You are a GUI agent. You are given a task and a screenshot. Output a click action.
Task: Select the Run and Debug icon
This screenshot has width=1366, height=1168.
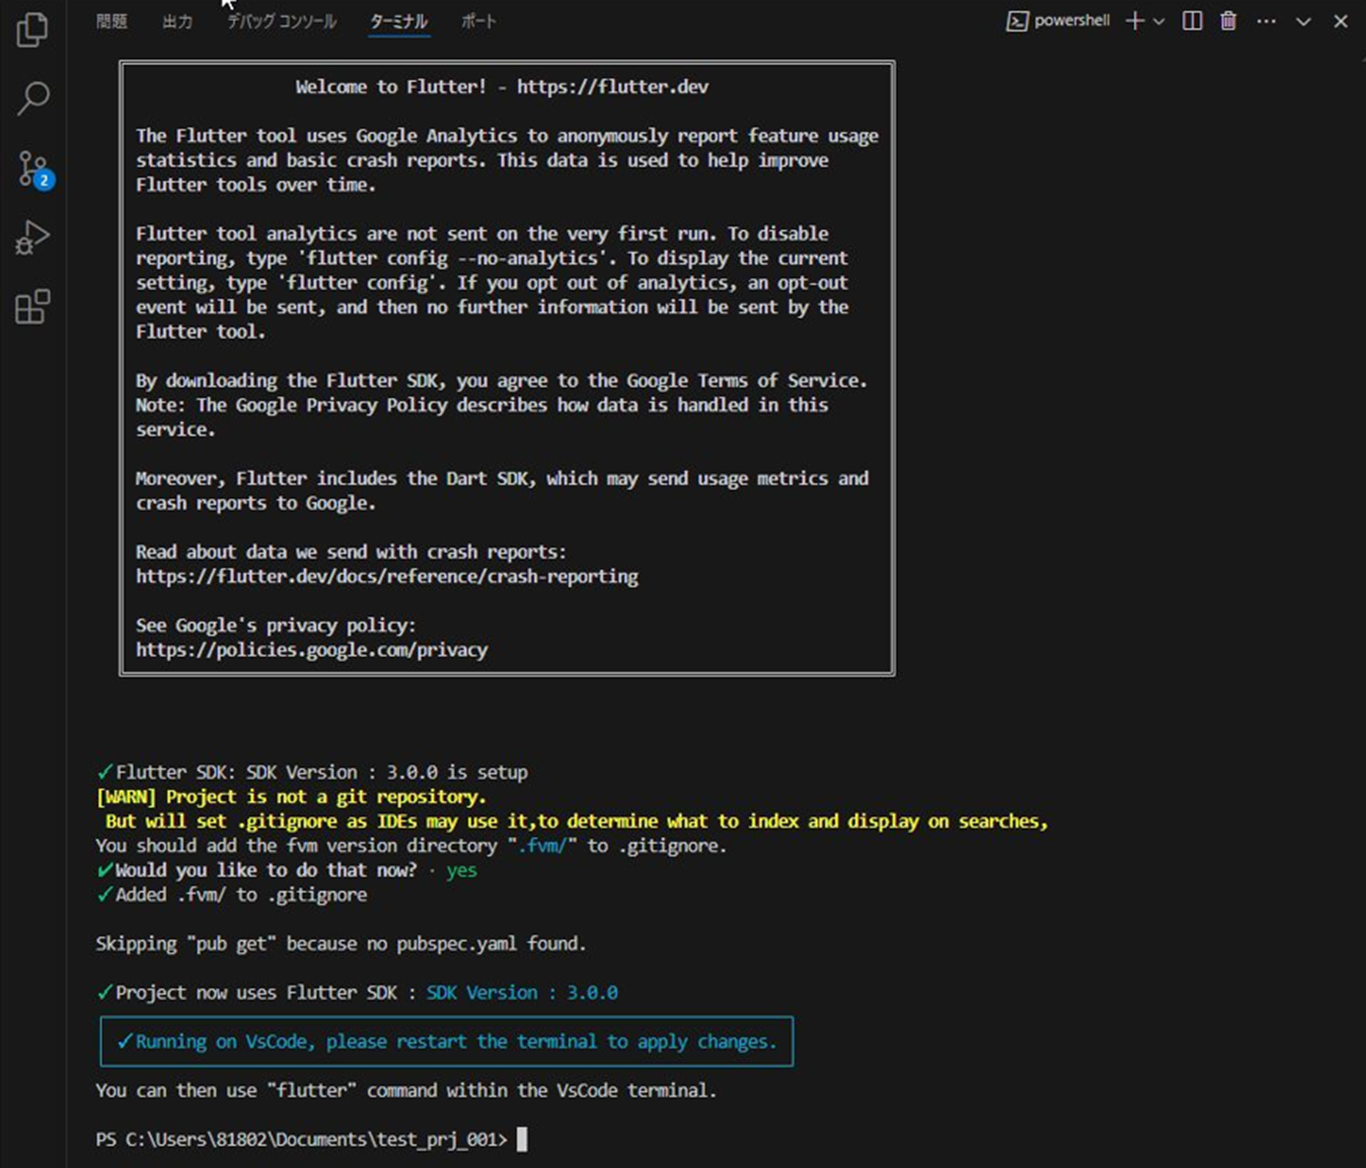point(33,237)
